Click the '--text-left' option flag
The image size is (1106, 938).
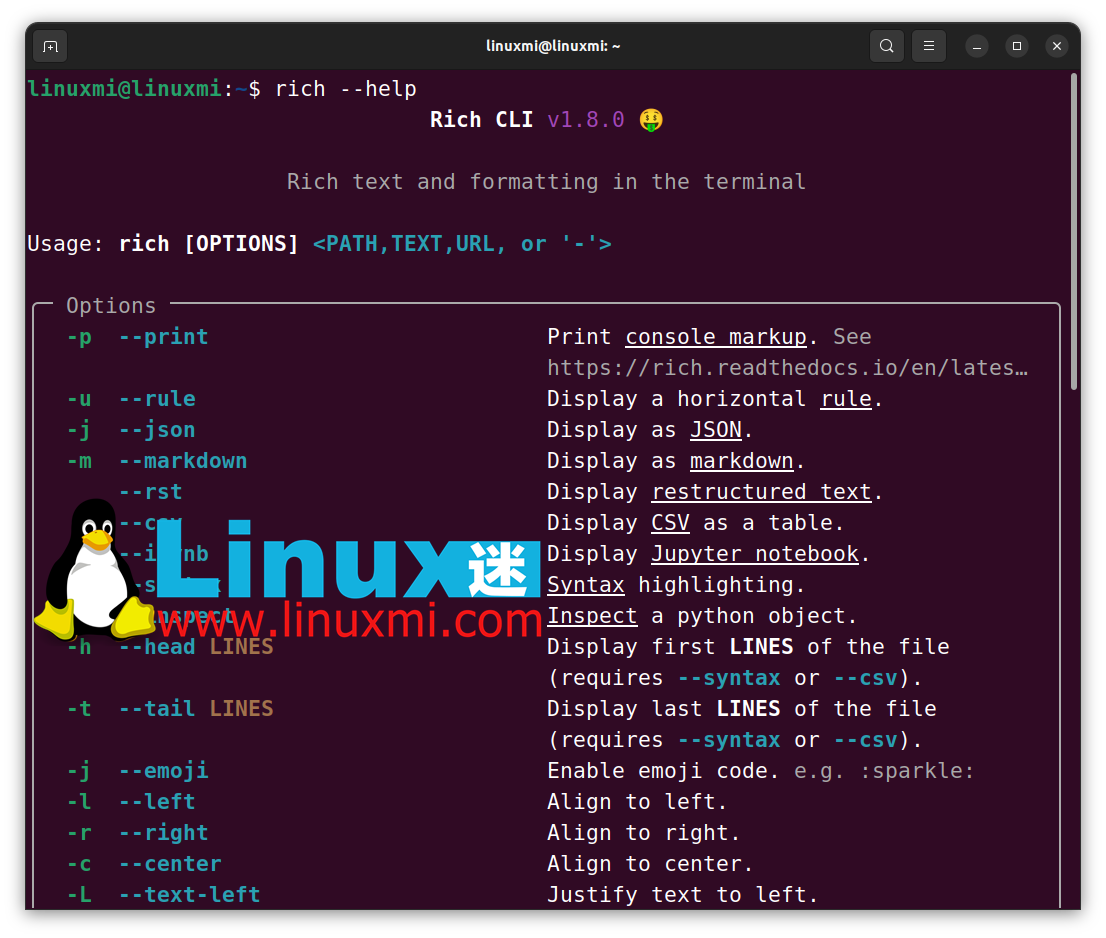189,895
